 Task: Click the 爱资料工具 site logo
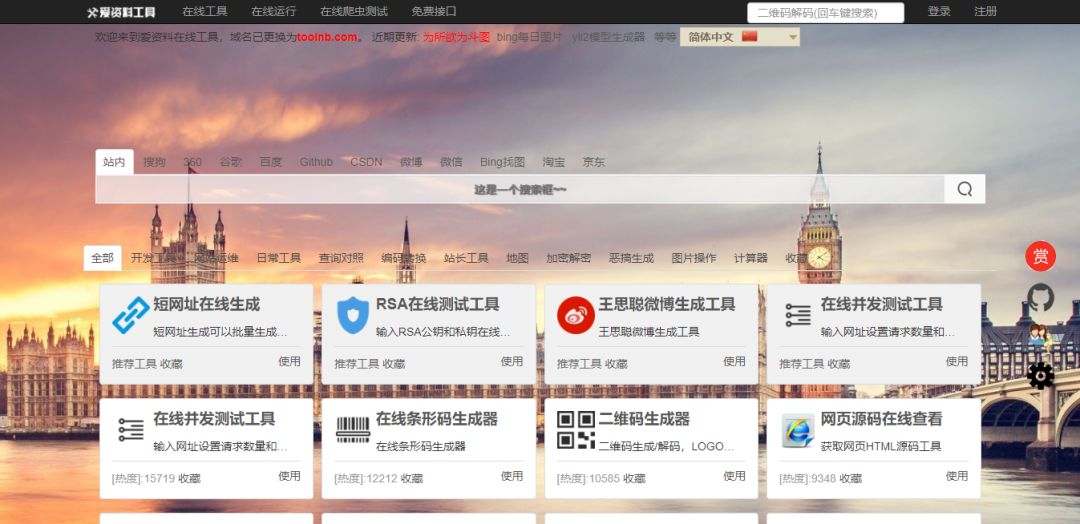pos(121,12)
